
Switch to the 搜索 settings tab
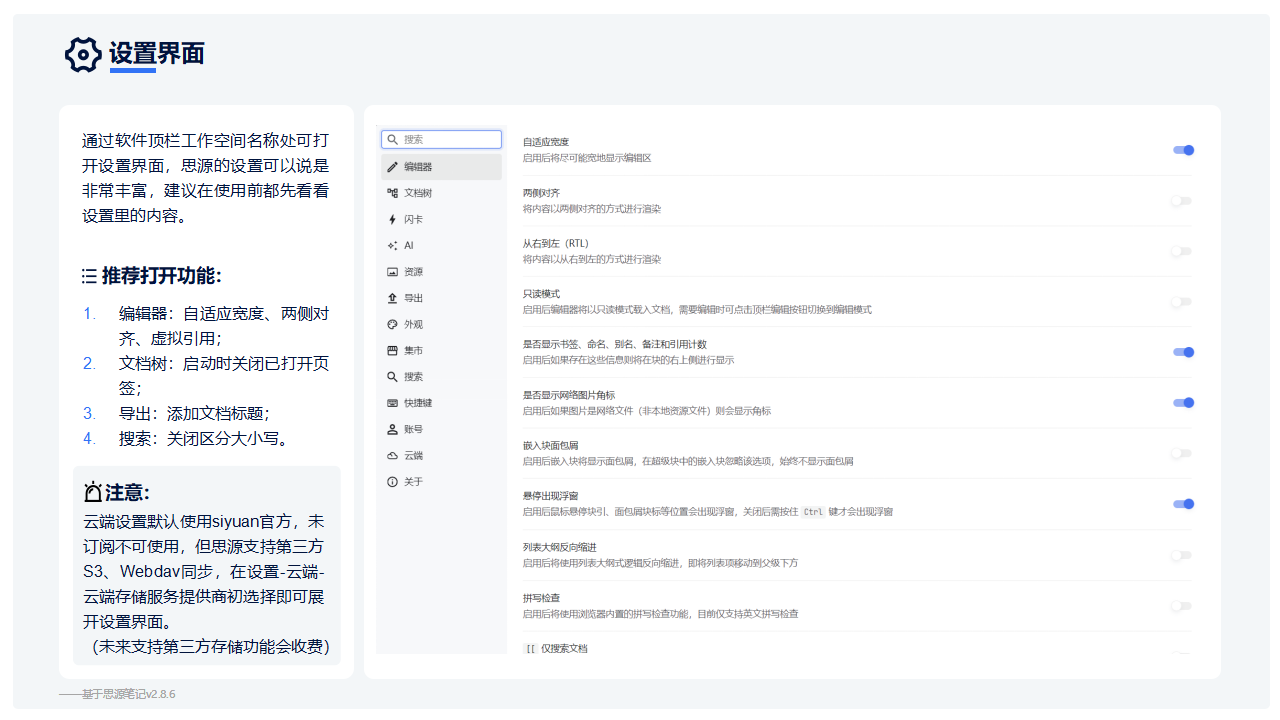(391, 375)
